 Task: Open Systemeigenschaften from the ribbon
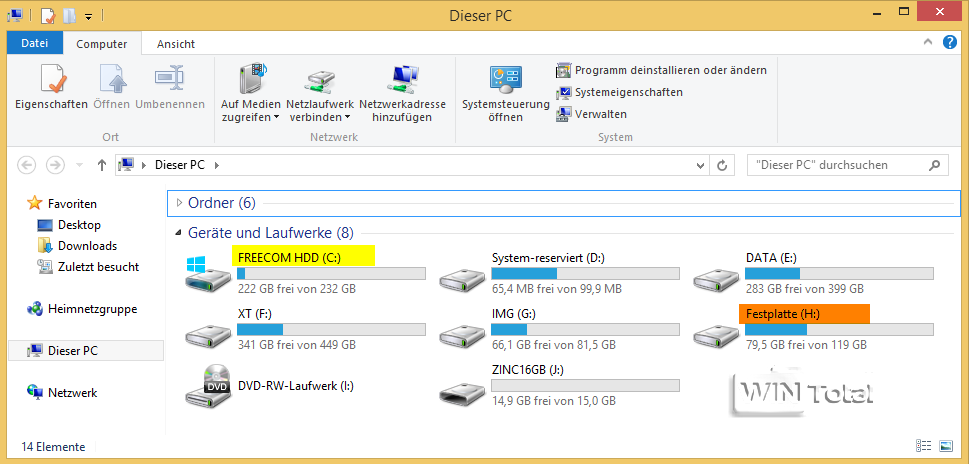point(619,93)
